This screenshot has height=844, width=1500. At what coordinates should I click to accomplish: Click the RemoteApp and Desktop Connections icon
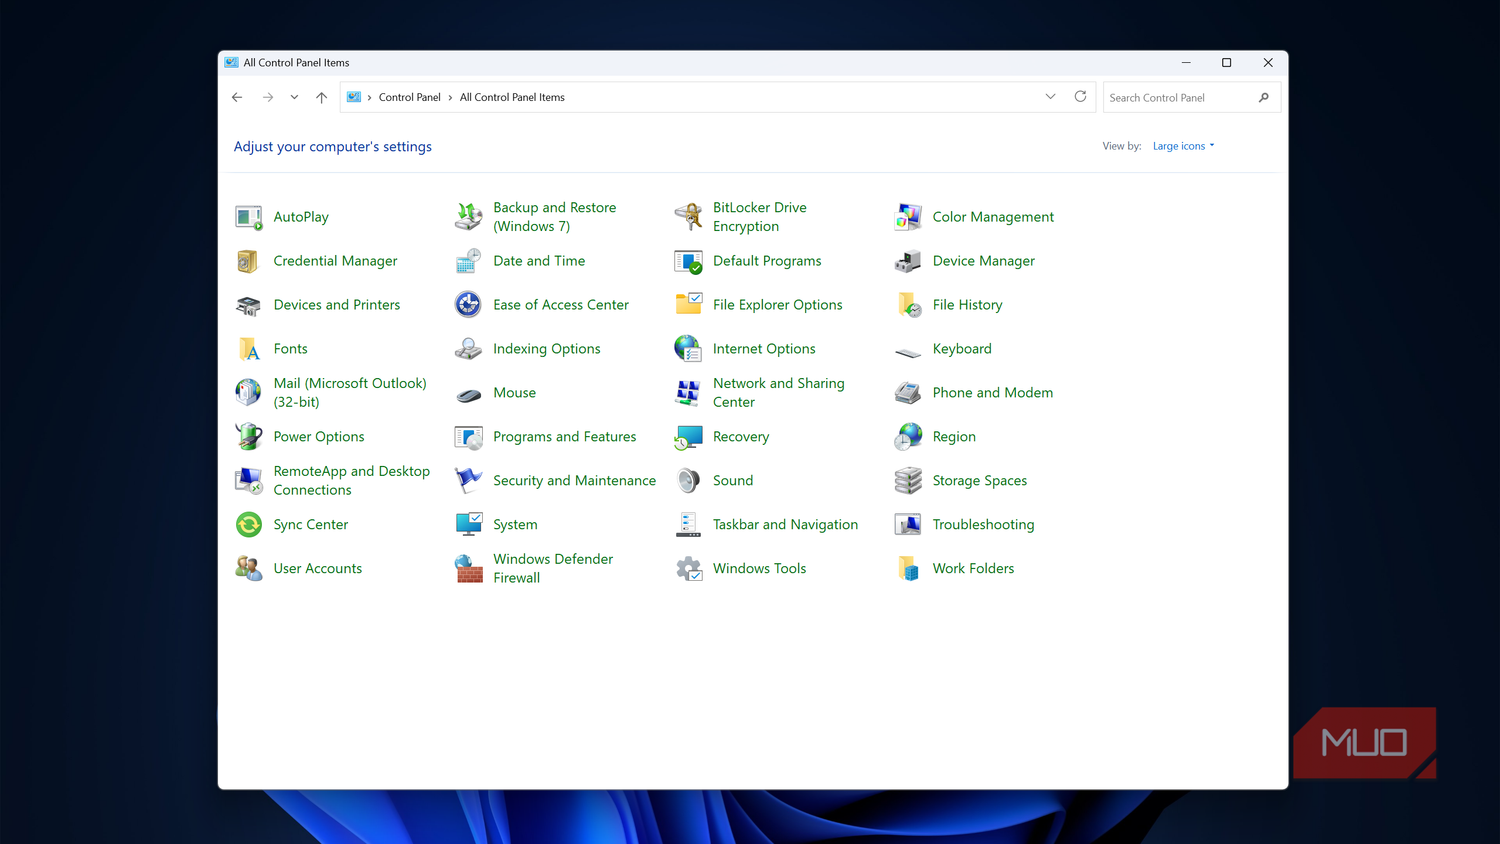coord(248,481)
